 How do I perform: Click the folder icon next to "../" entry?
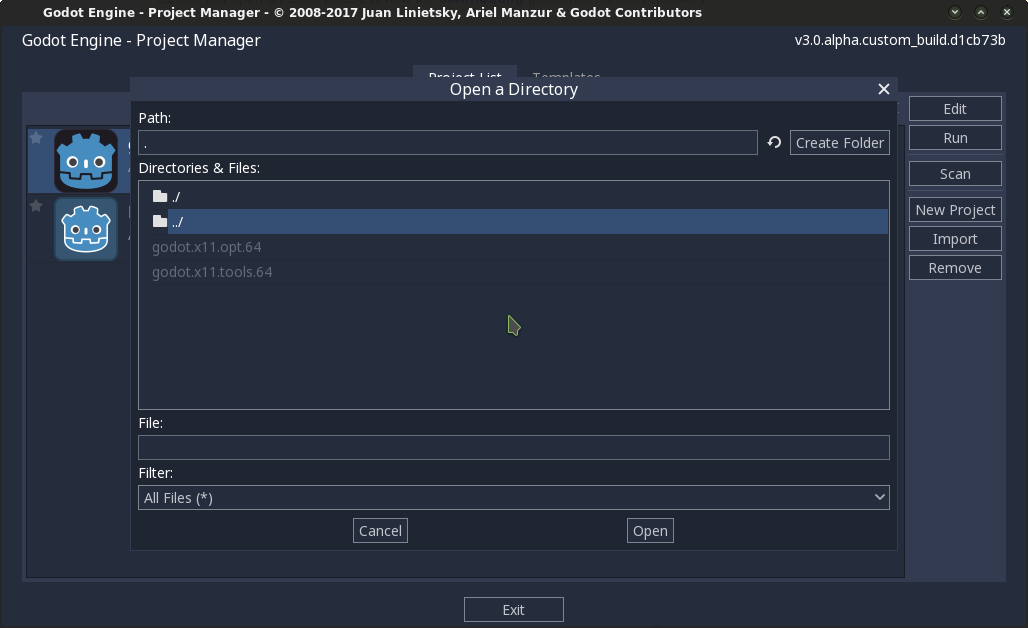click(x=160, y=221)
